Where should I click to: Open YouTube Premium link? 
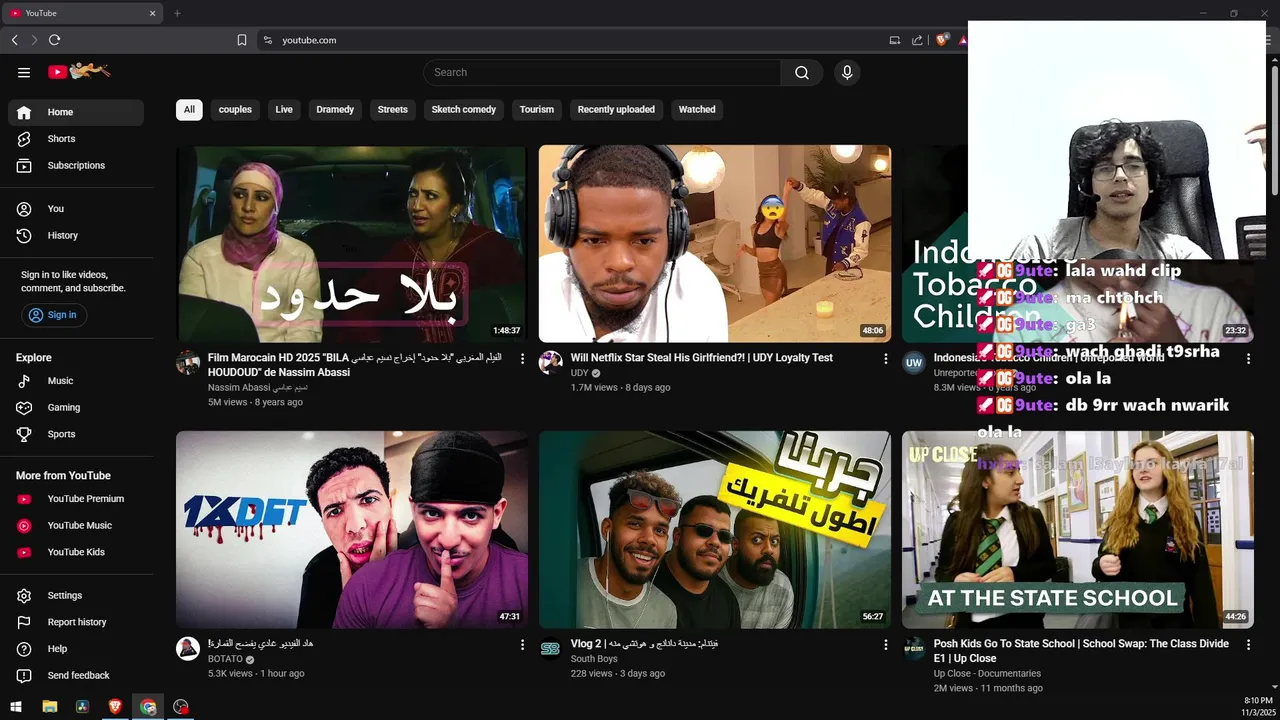pos(76,499)
